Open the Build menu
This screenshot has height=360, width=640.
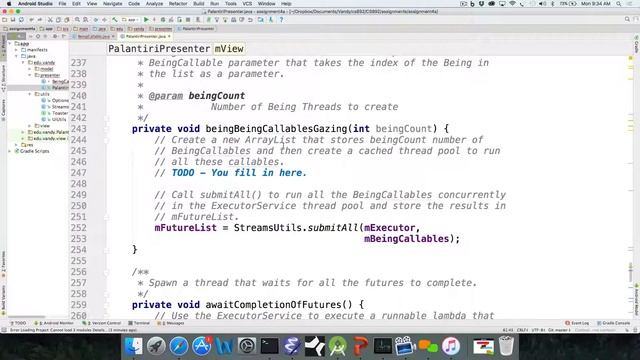pyautogui.click(x=199, y=4)
